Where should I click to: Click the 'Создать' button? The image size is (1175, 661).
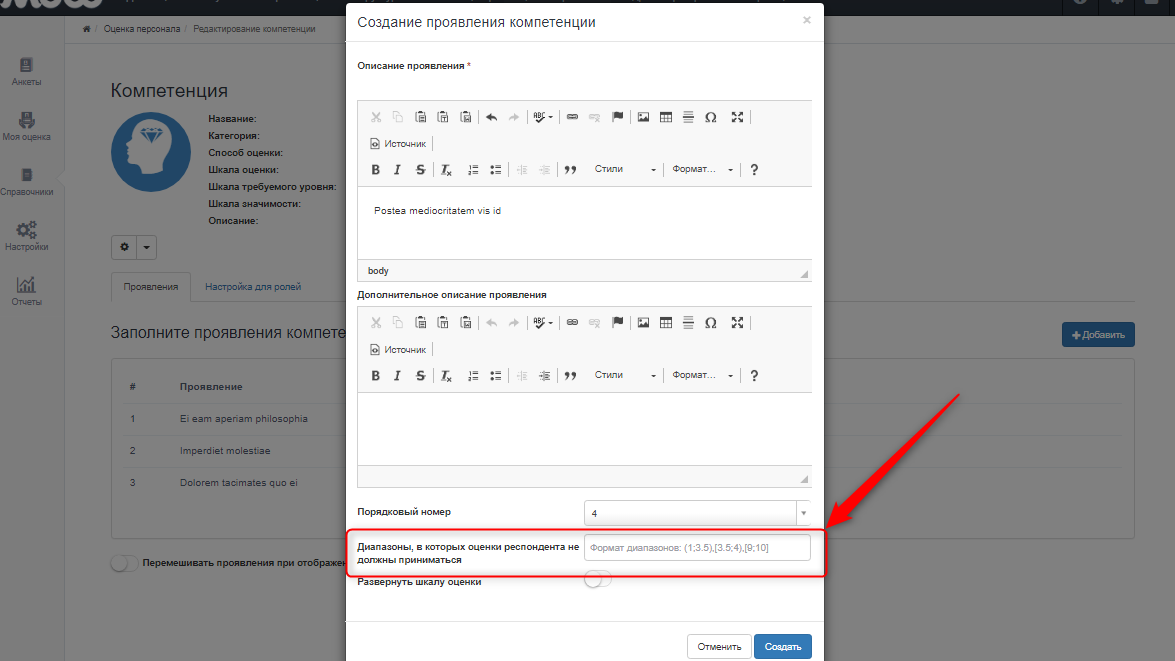[x=782, y=647]
